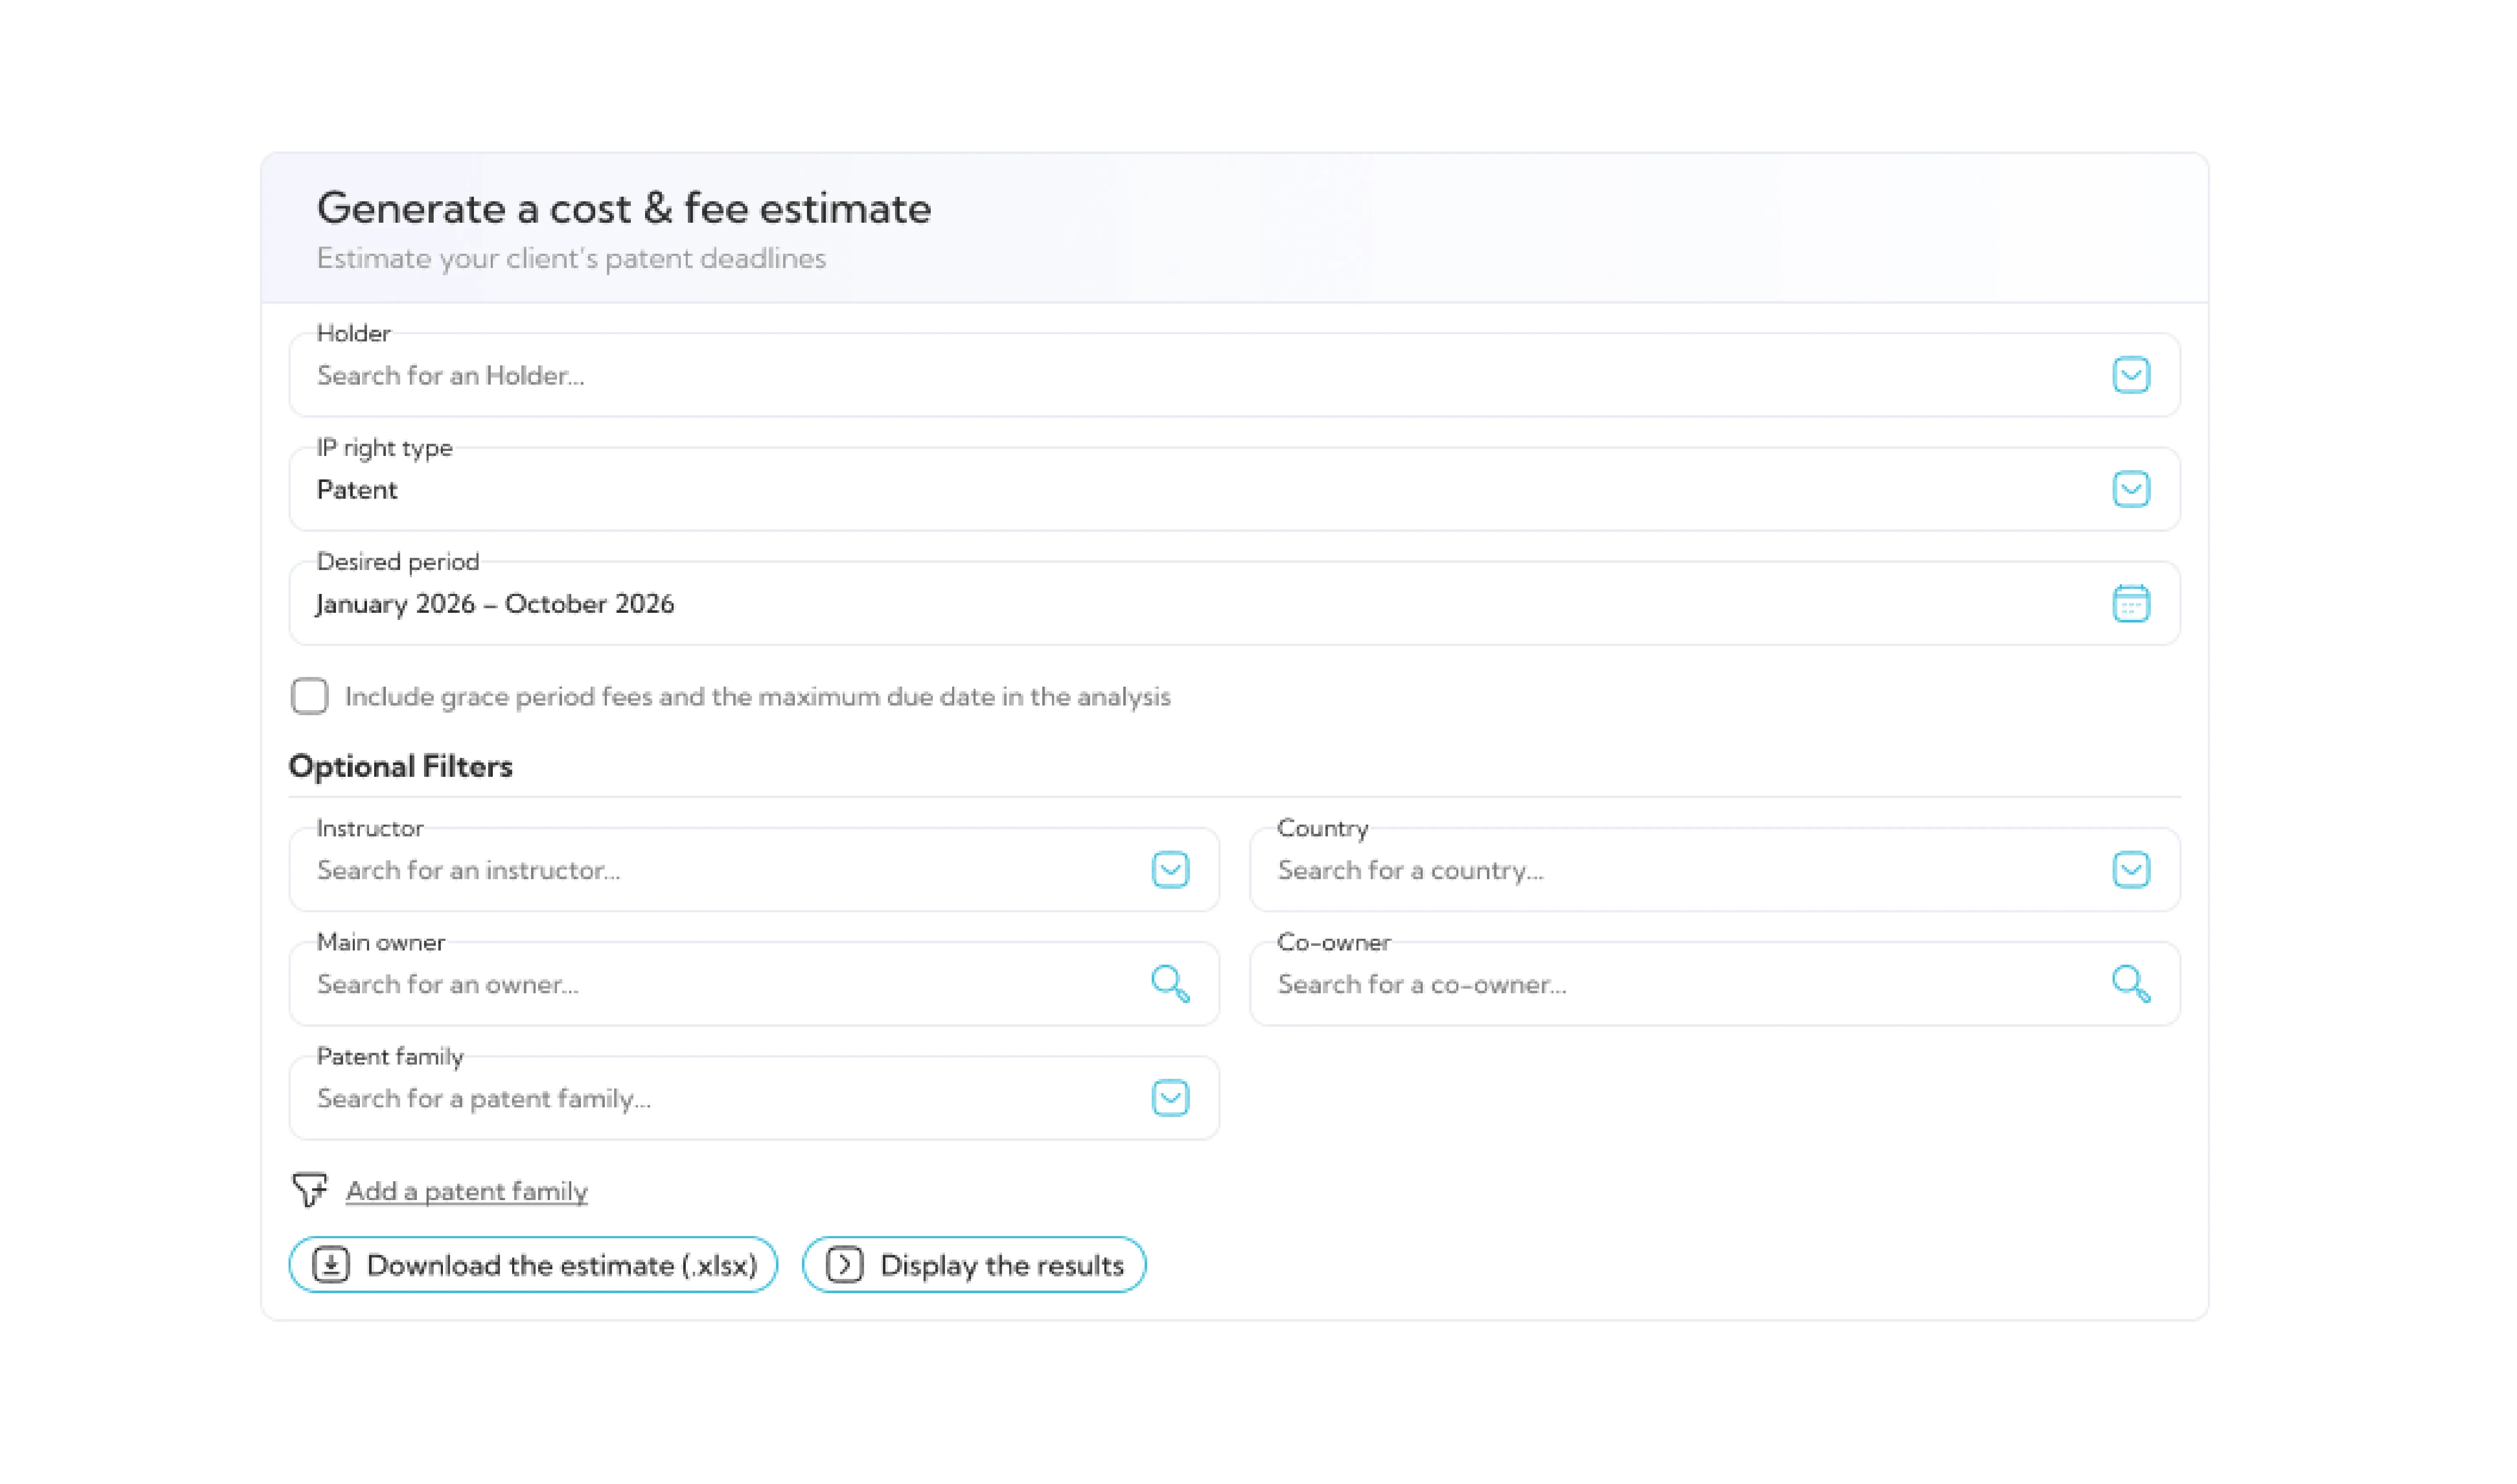Click the magnifier icon in Co-owner field
Viewport: 2517px width, 1484px height.
point(2130,984)
